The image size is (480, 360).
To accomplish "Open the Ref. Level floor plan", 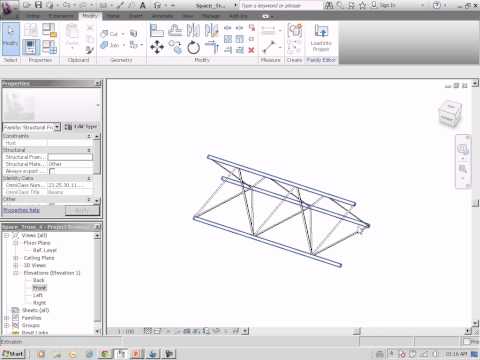I will [x=45, y=250].
